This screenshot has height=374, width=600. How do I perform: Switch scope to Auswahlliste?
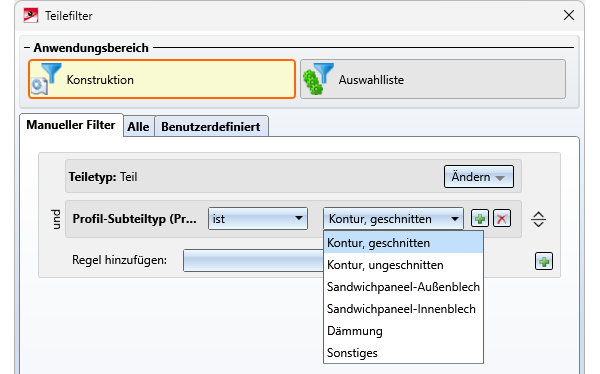433,79
